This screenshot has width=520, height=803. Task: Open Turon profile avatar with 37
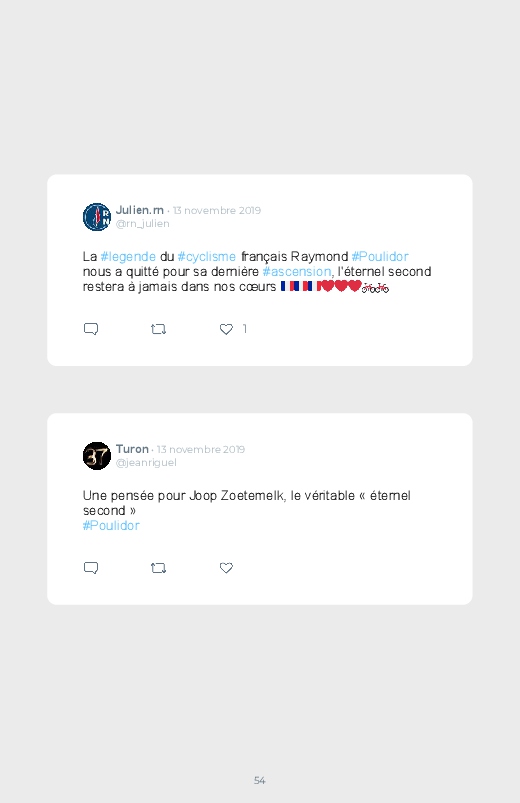(97, 456)
